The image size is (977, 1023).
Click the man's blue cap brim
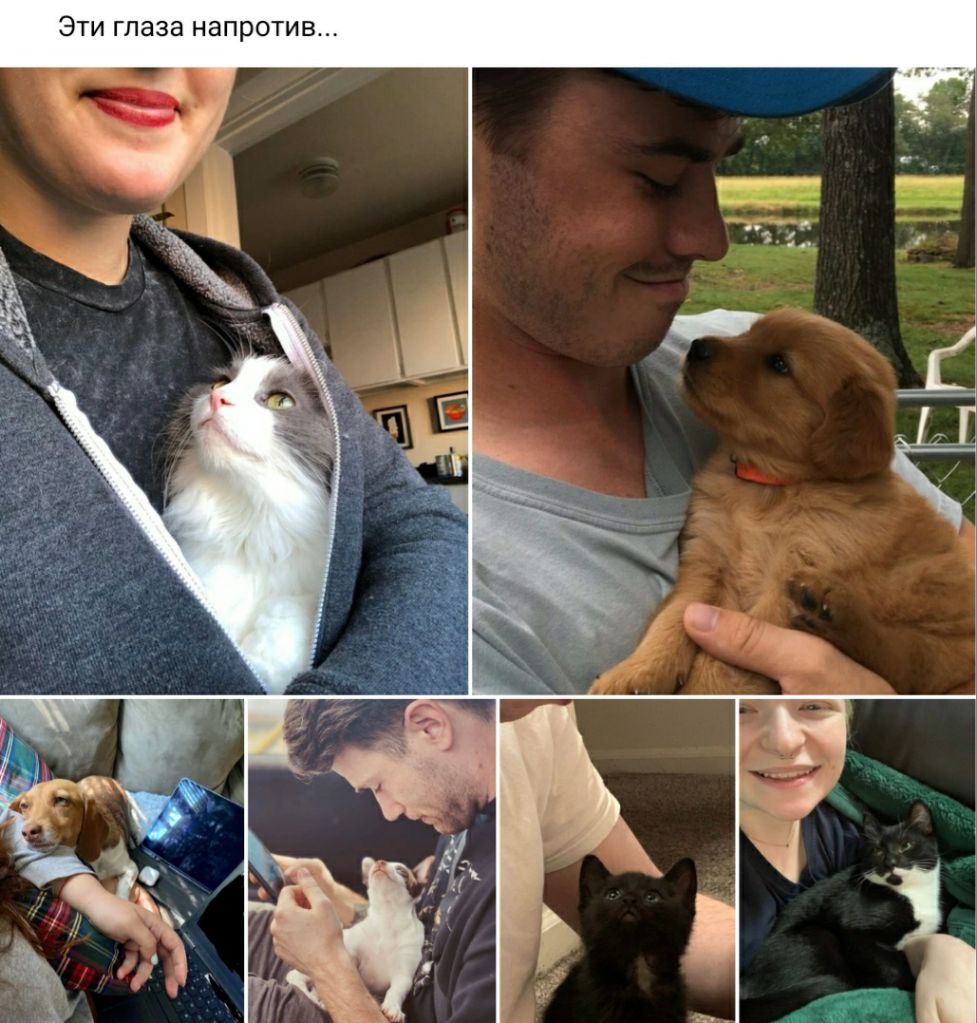(x=751, y=89)
